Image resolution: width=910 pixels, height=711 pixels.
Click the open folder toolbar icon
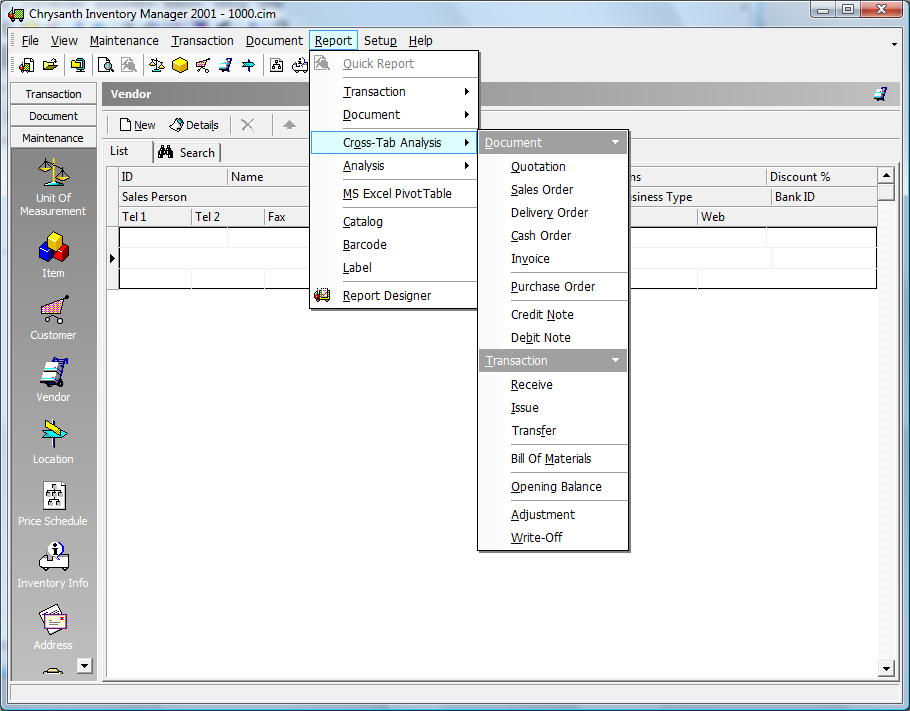click(x=49, y=66)
